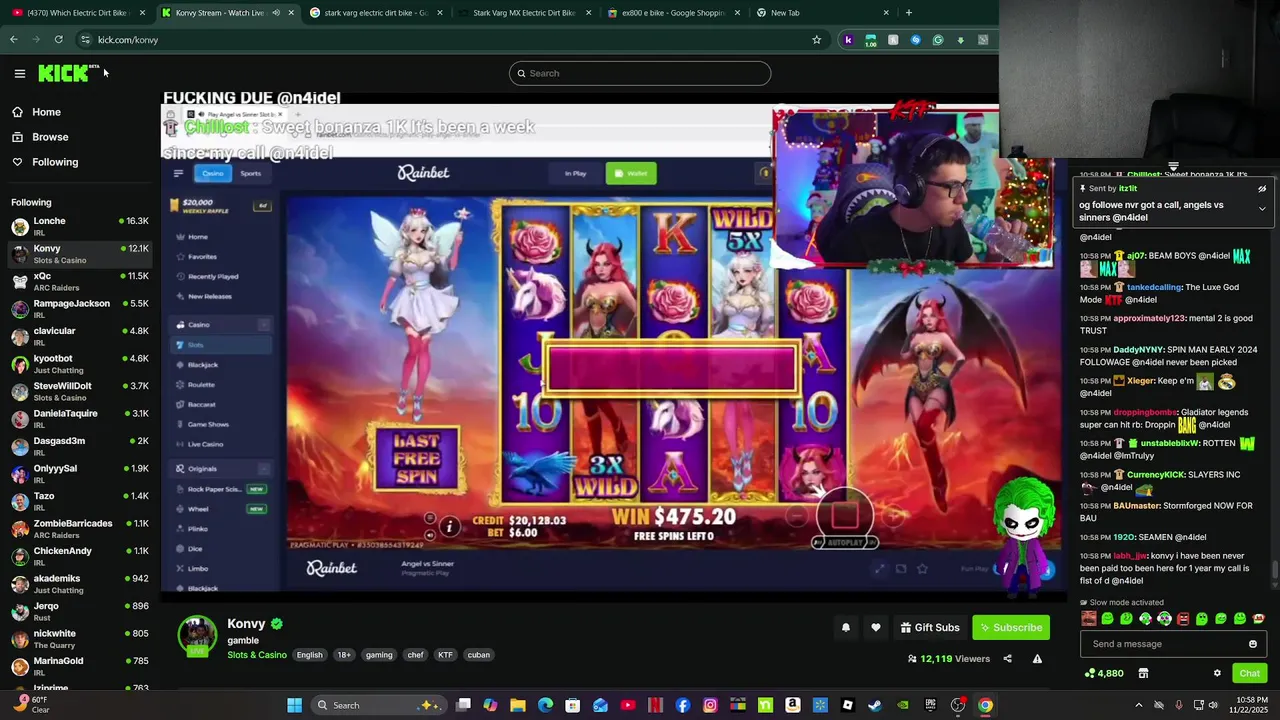This screenshot has width=1280, height=720.
Task: Show hidden system tray icons chevron
Action: tap(1138, 705)
